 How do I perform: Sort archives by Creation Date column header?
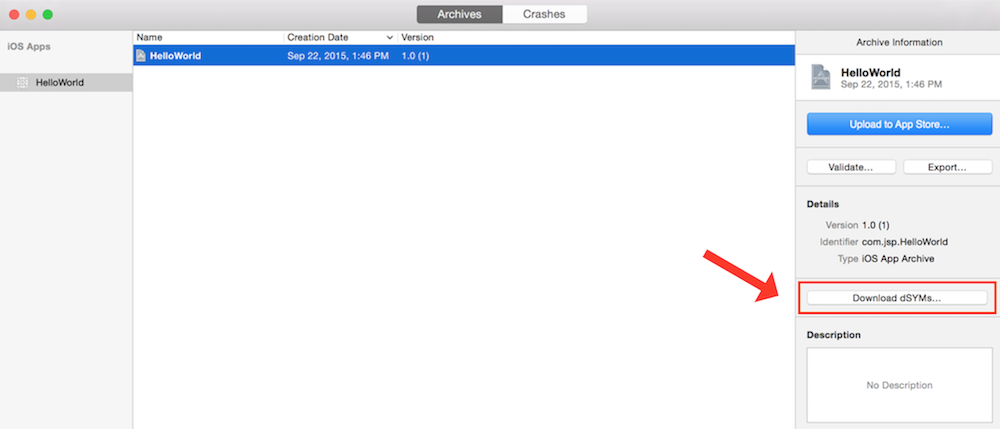(x=318, y=38)
